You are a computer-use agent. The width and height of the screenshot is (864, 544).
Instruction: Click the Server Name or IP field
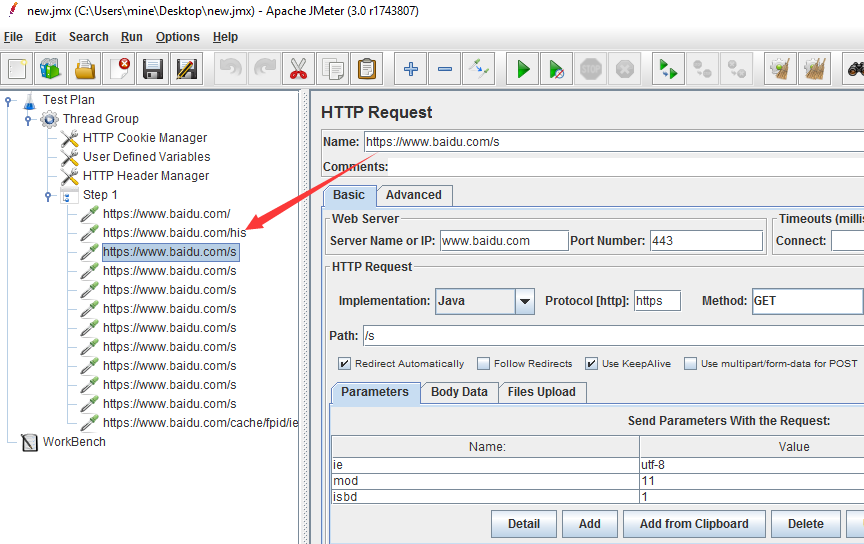[x=504, y=241]
